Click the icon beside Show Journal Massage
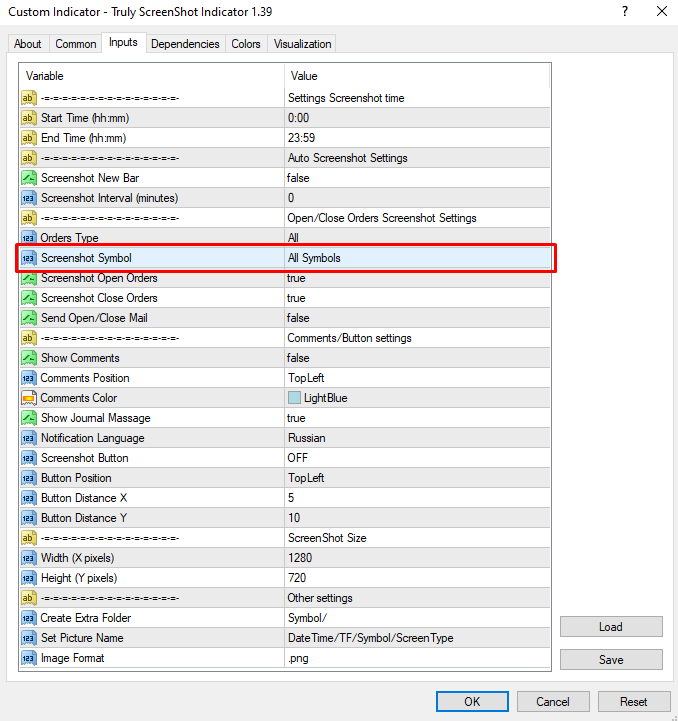 tap(29, 418)
